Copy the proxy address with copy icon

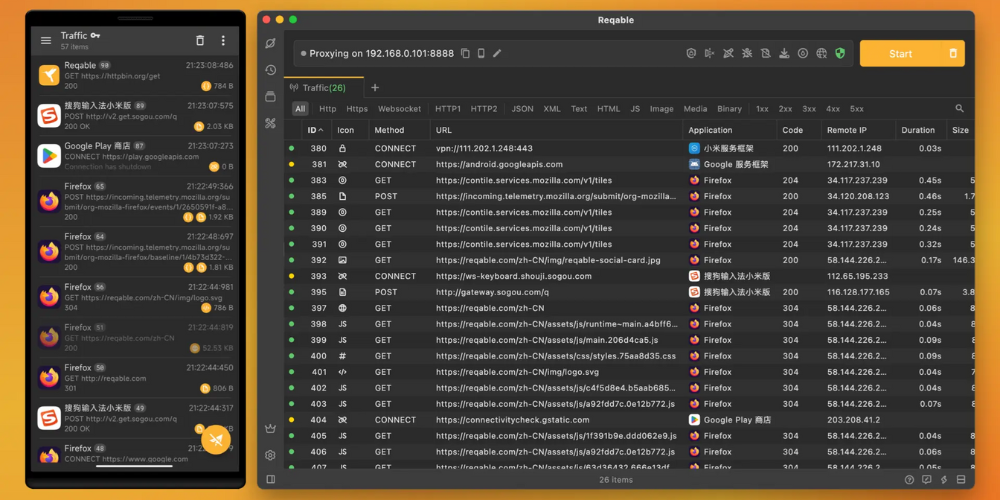(x=465, y=53)
